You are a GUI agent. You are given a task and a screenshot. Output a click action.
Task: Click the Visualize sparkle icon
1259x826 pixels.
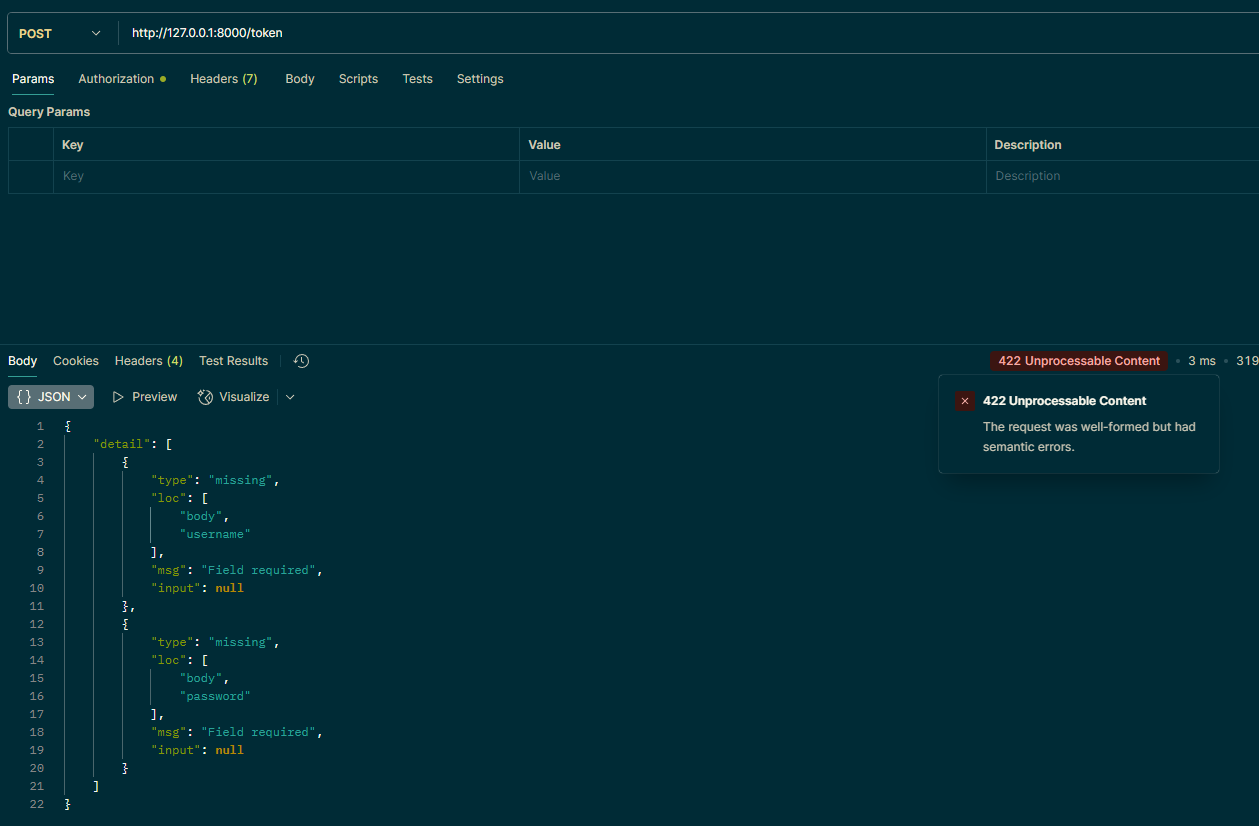pyautogui.click(x=205, y=397)
